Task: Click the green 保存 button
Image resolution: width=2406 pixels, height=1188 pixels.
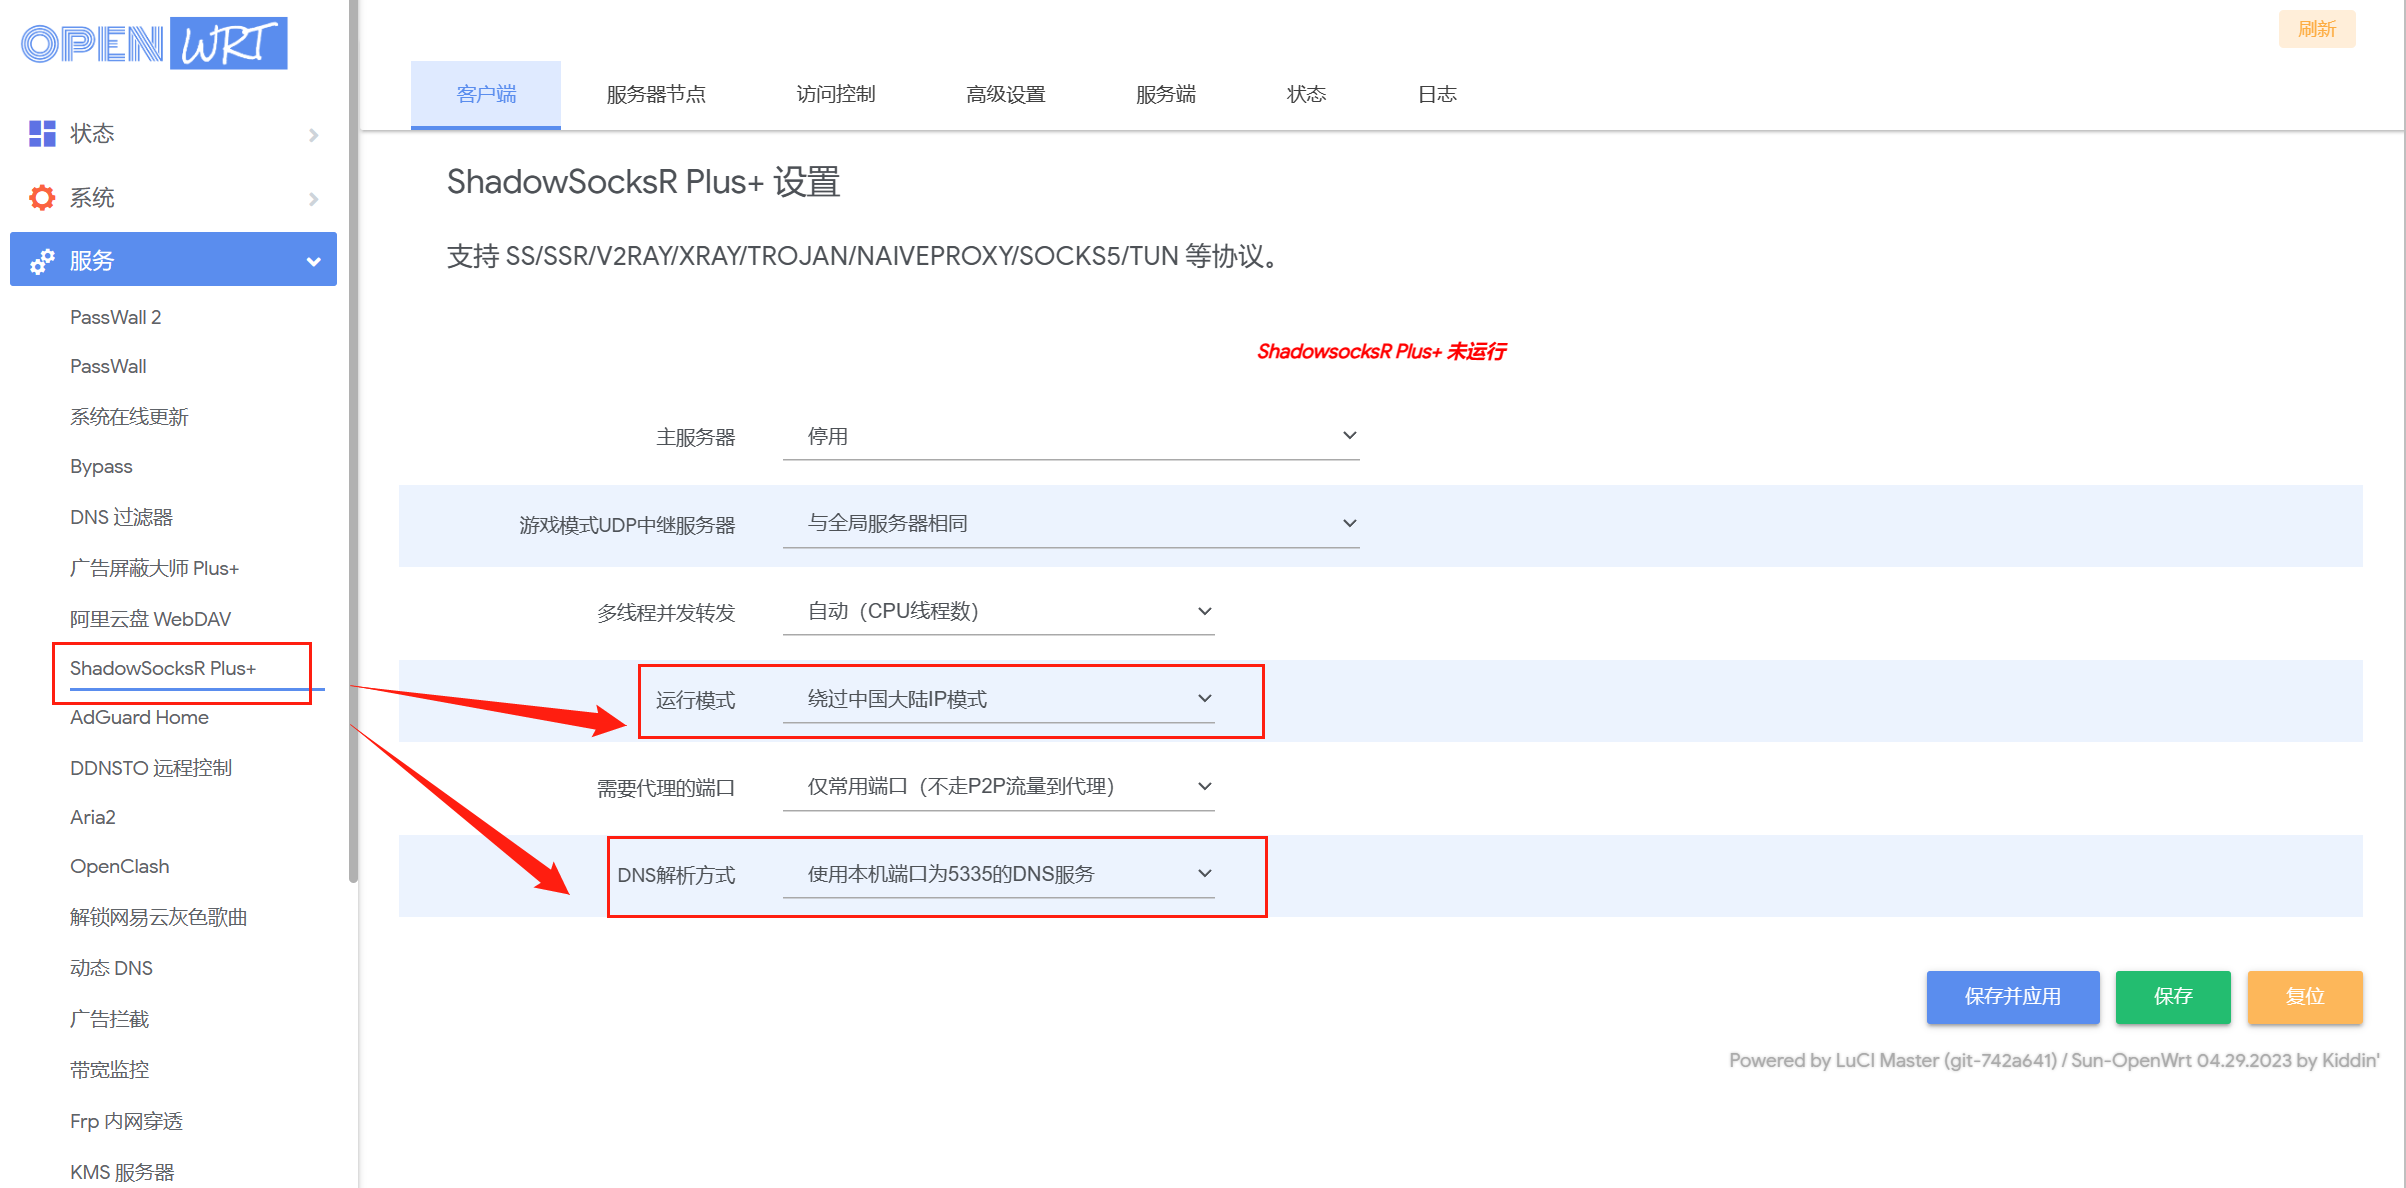Action: (2172, 996)
